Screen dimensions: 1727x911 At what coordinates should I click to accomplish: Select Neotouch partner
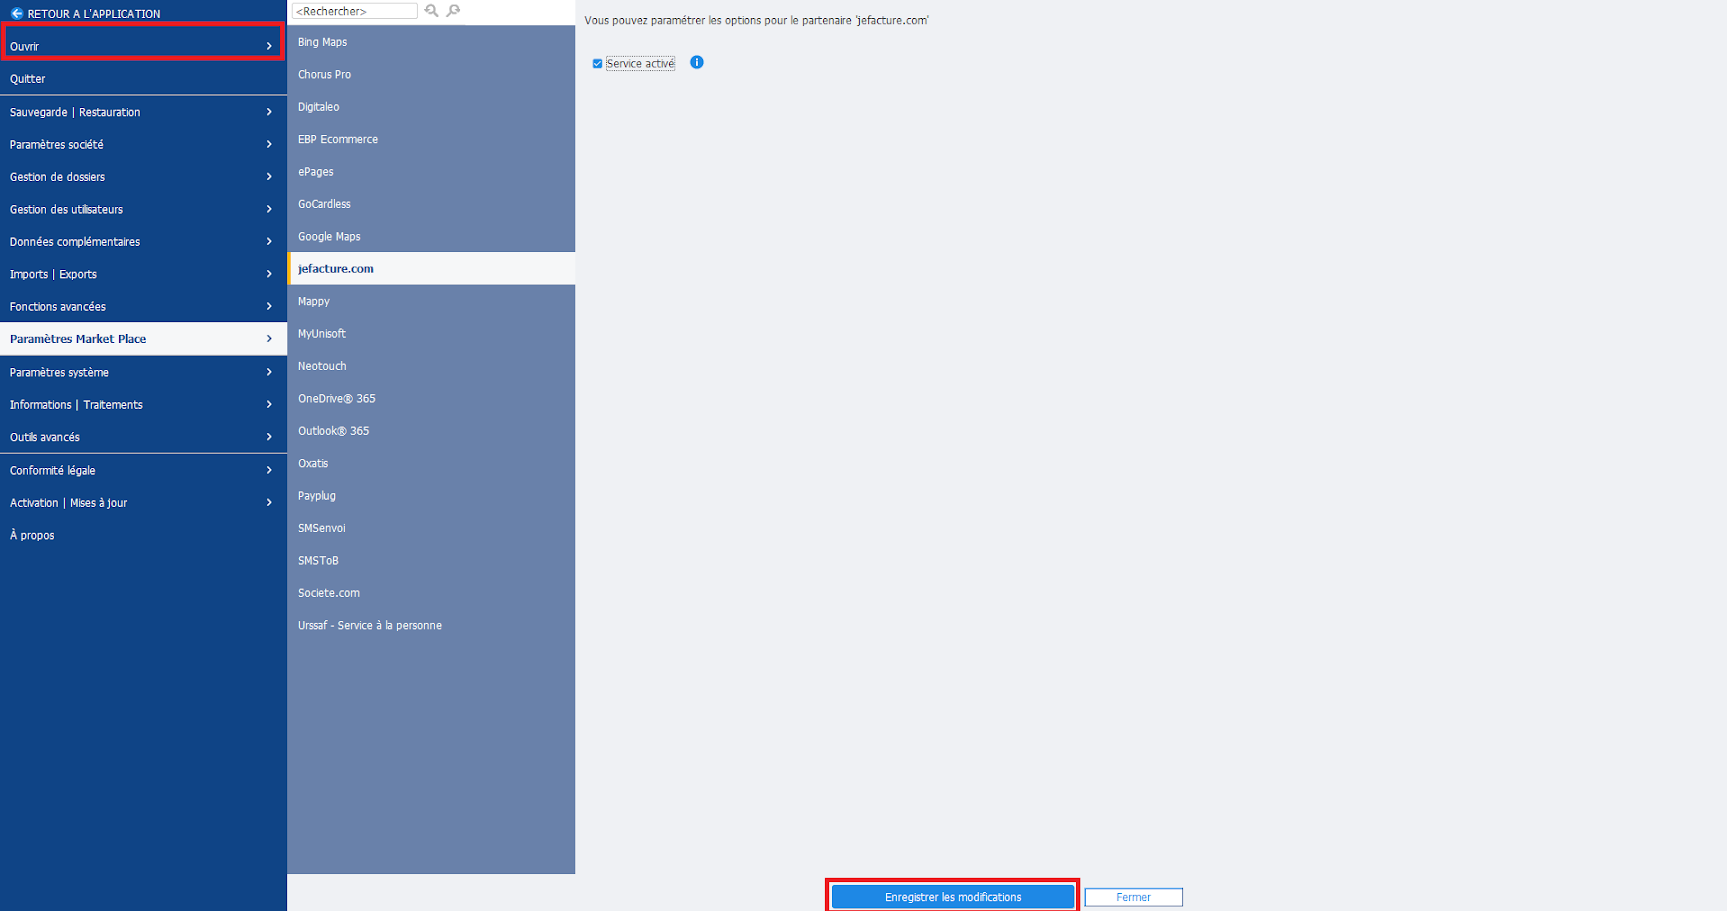point(431,366)
